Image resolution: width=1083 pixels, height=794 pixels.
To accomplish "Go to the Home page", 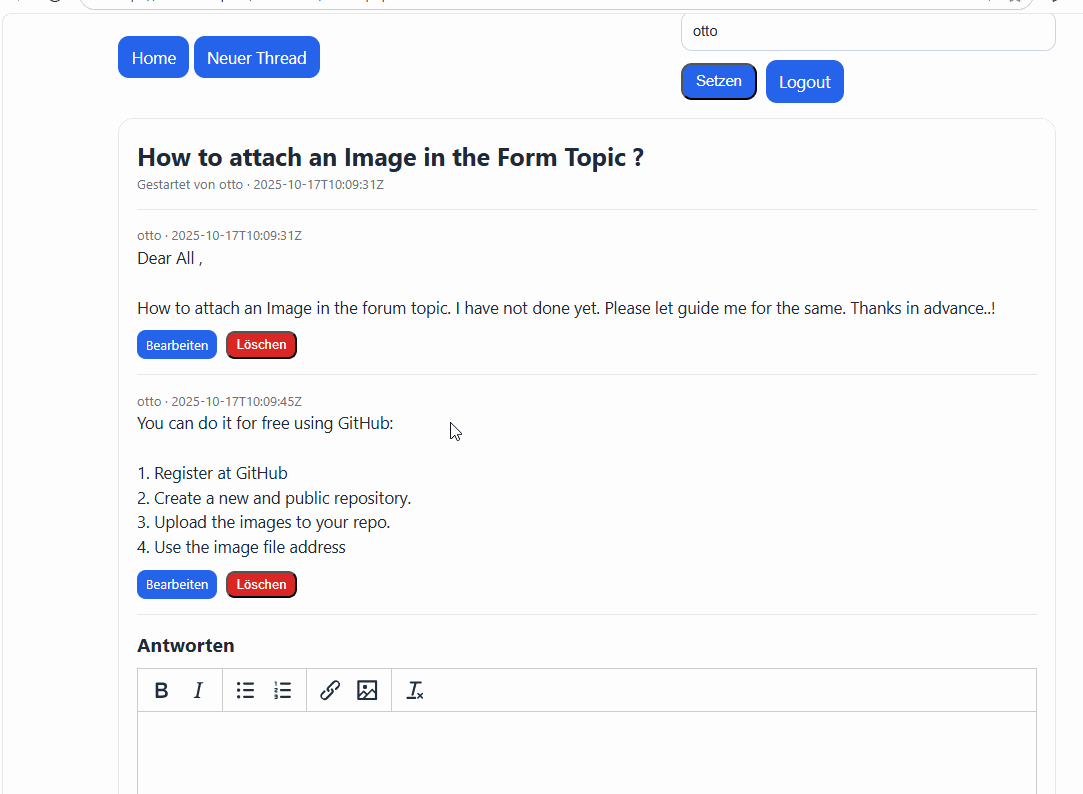I will (x=153, y=57).
